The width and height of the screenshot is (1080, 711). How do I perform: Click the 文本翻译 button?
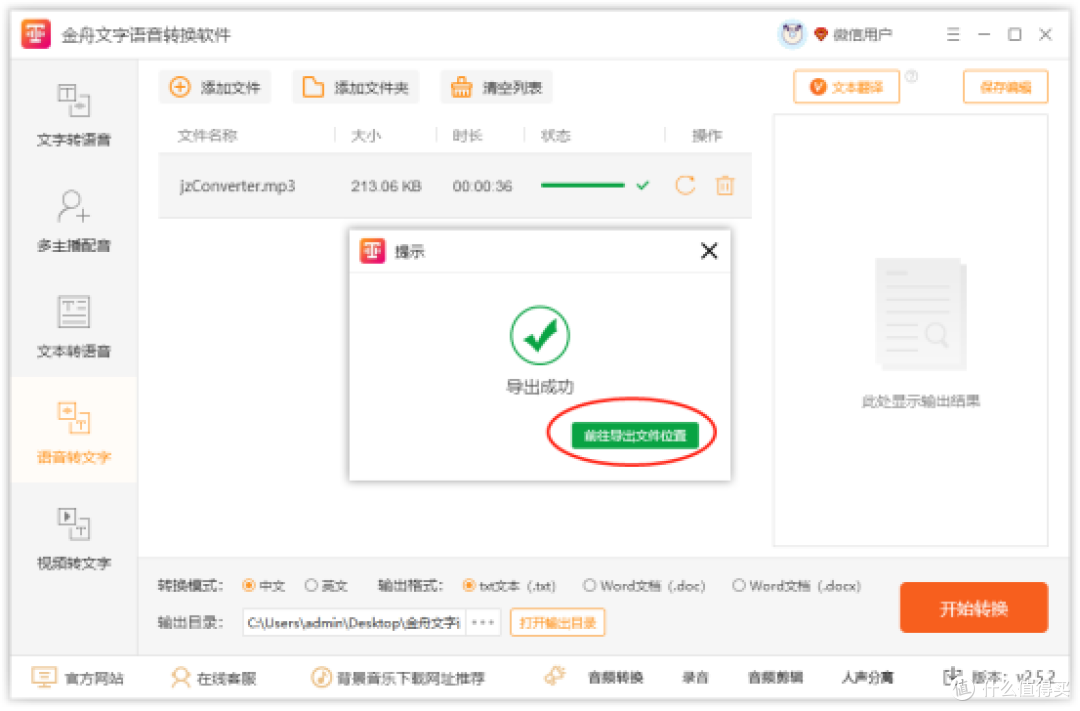tap(847, 87)
